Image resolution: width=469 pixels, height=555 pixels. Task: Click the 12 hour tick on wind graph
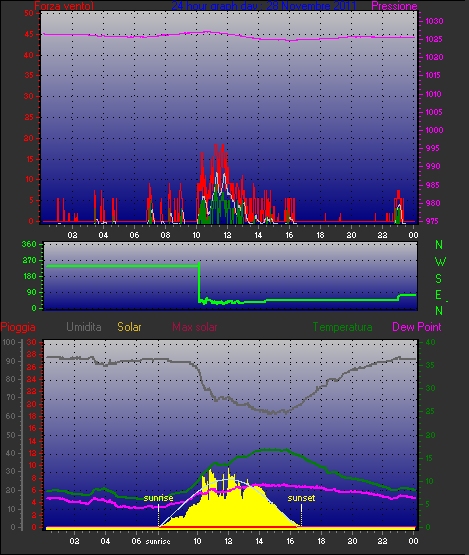point(227,235)
